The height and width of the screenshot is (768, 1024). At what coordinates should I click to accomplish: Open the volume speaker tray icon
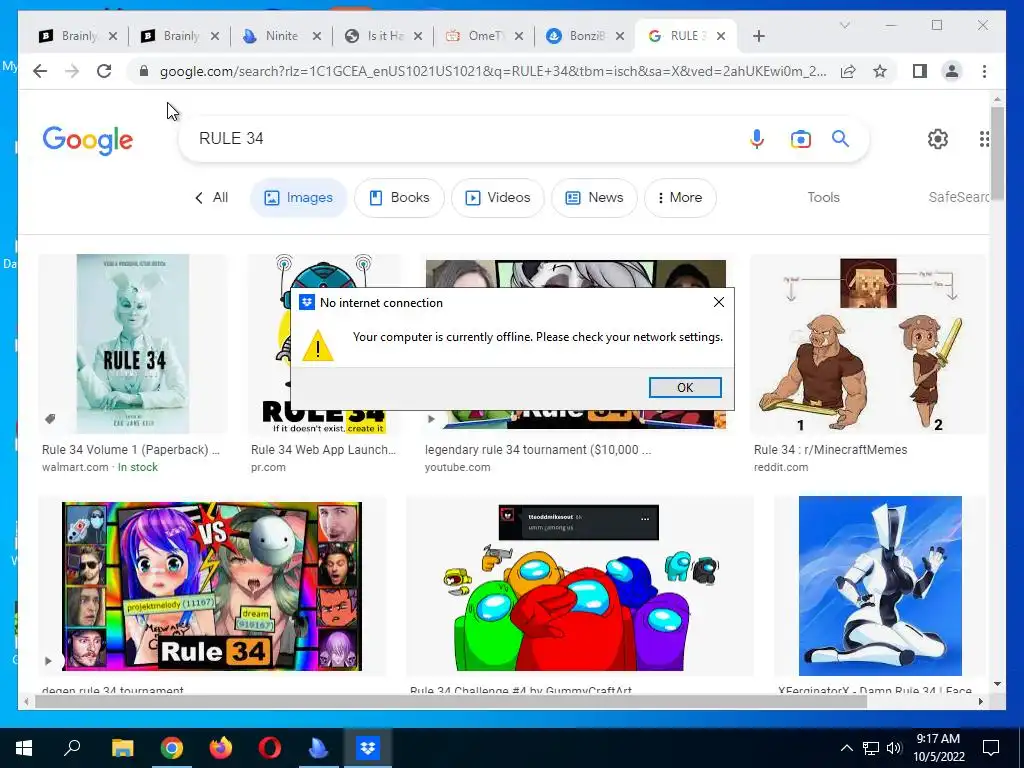tap(894, 748)
